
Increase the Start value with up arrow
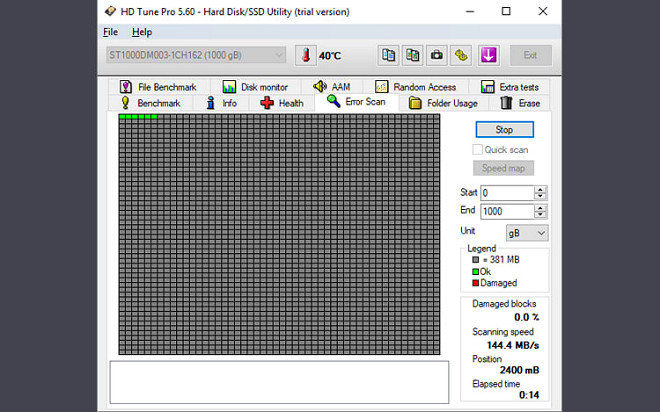coord(541,189)
